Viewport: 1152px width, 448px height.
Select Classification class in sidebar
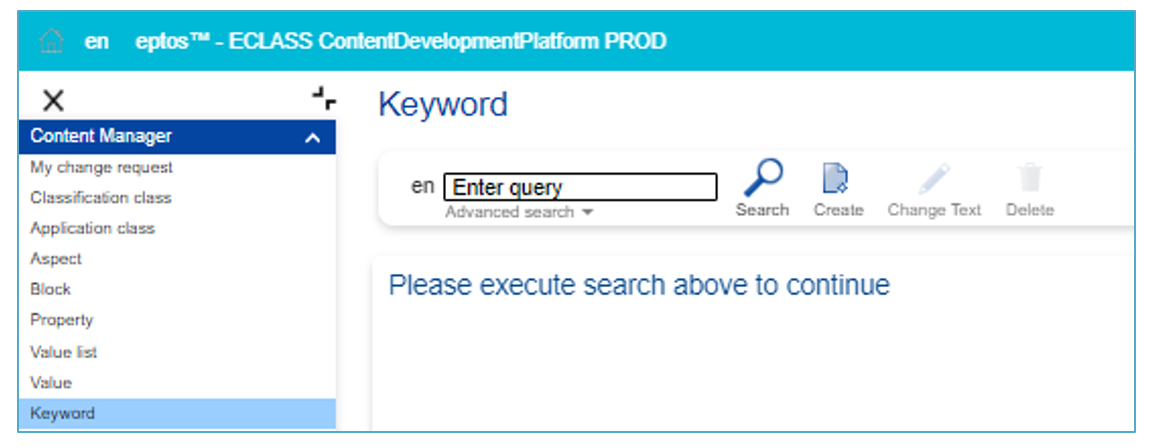tap(101, 198)
